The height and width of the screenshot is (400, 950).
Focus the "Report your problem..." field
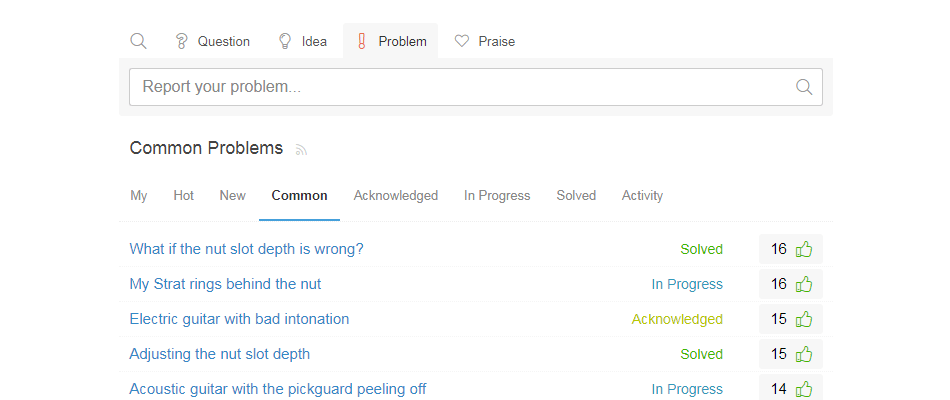point(476,87)
